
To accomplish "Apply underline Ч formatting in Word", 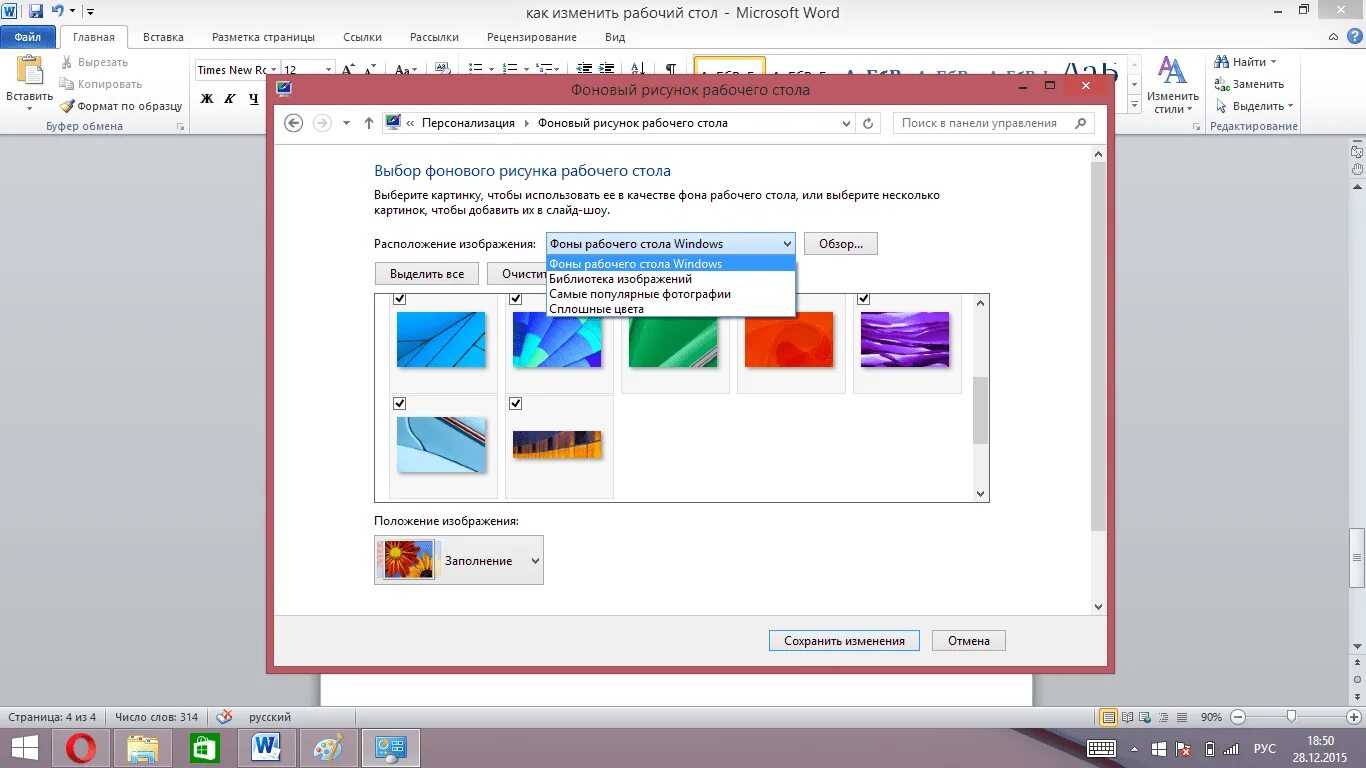I will pos(253,98).
